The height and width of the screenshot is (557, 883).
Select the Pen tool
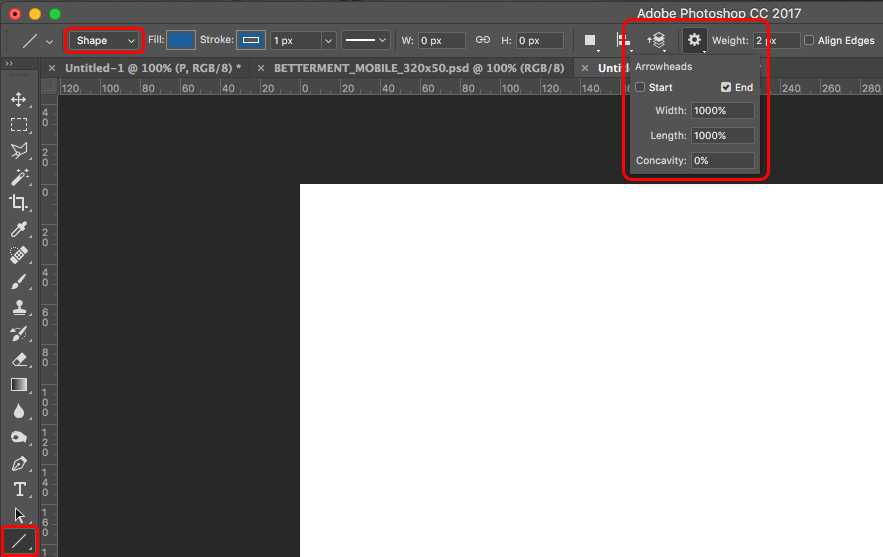click(x=18, y=464)
